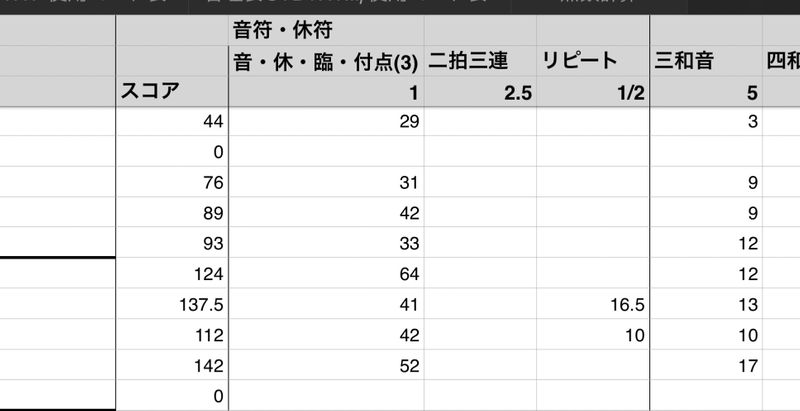Select the weight cell 5 under 三和音

(706, 92)
